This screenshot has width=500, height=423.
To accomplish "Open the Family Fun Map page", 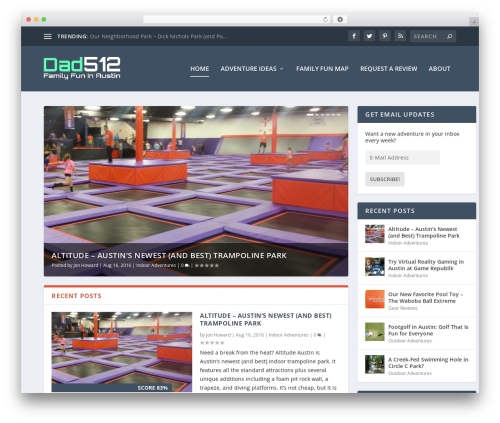I will (x=322, y=69).
